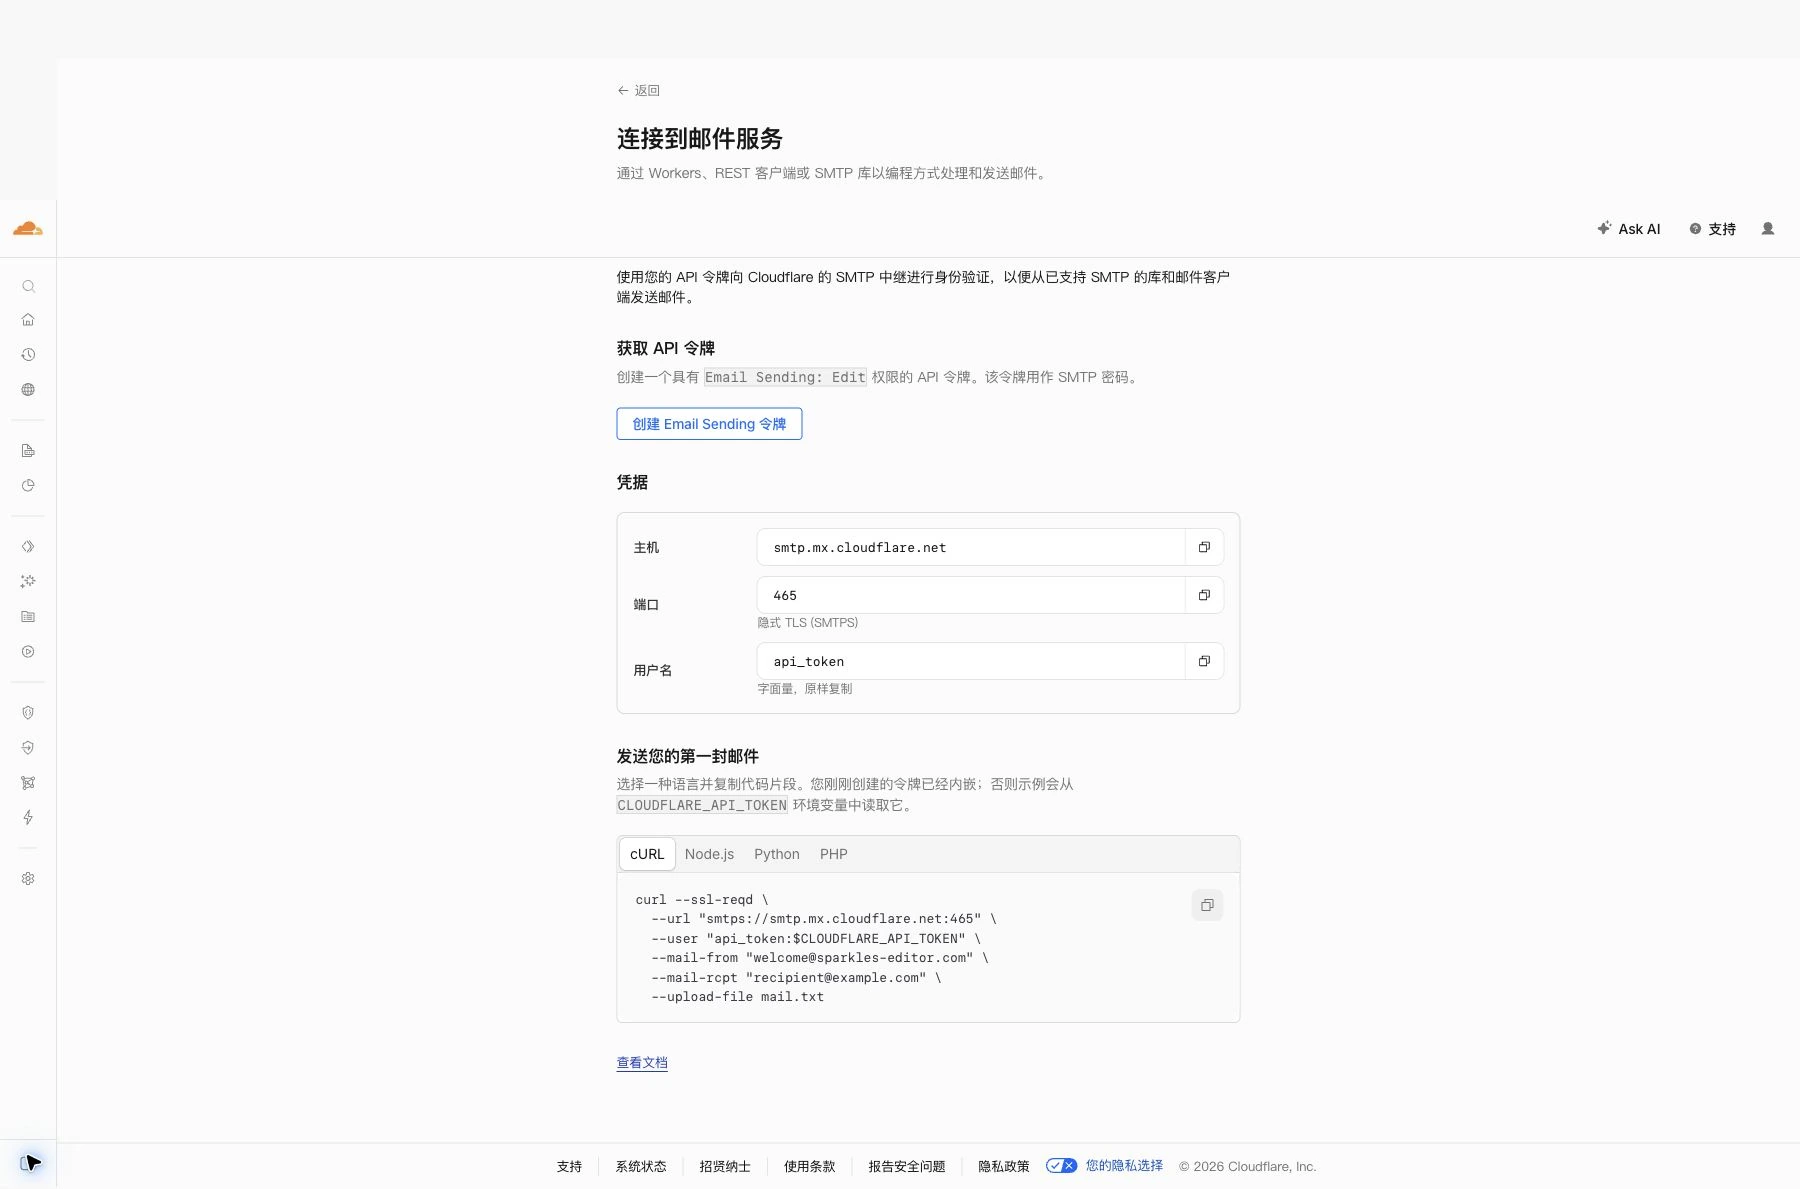This screenshot has width=1800, height=1189.
Task: Click the Ask AI sparkle button
Action: tap(1629, 229)
